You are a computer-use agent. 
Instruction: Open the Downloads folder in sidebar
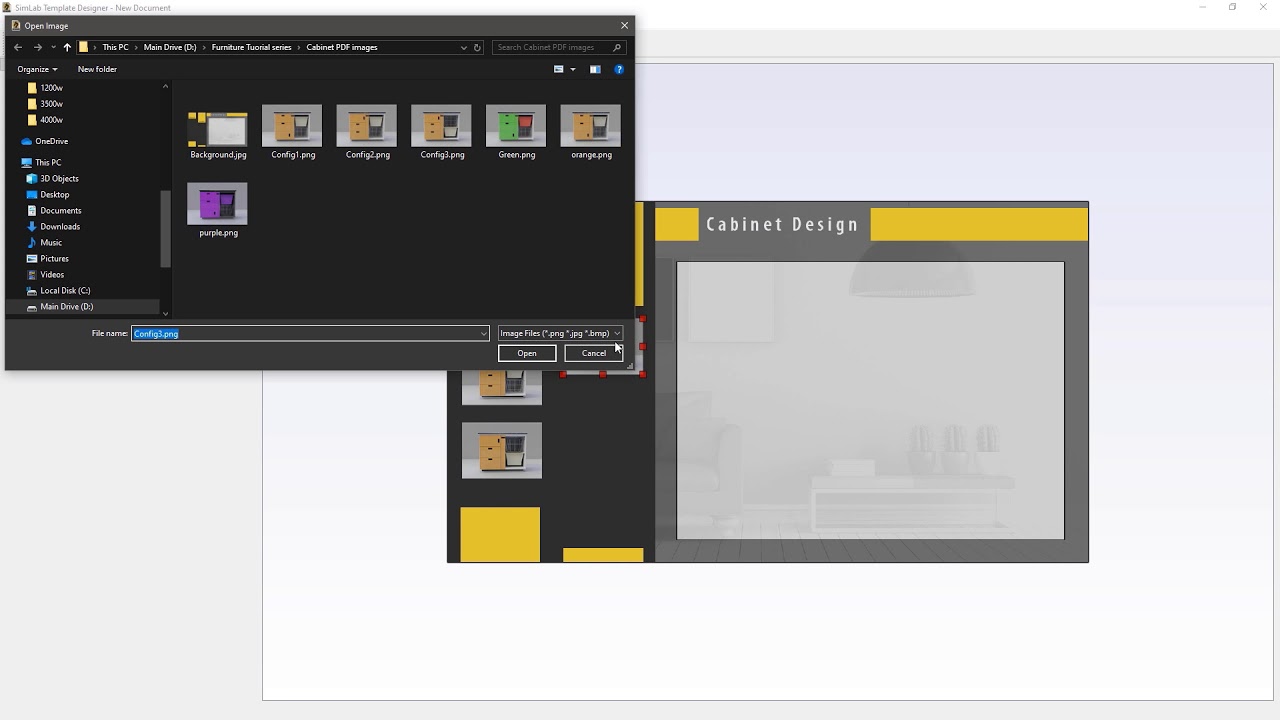(60, 227)
